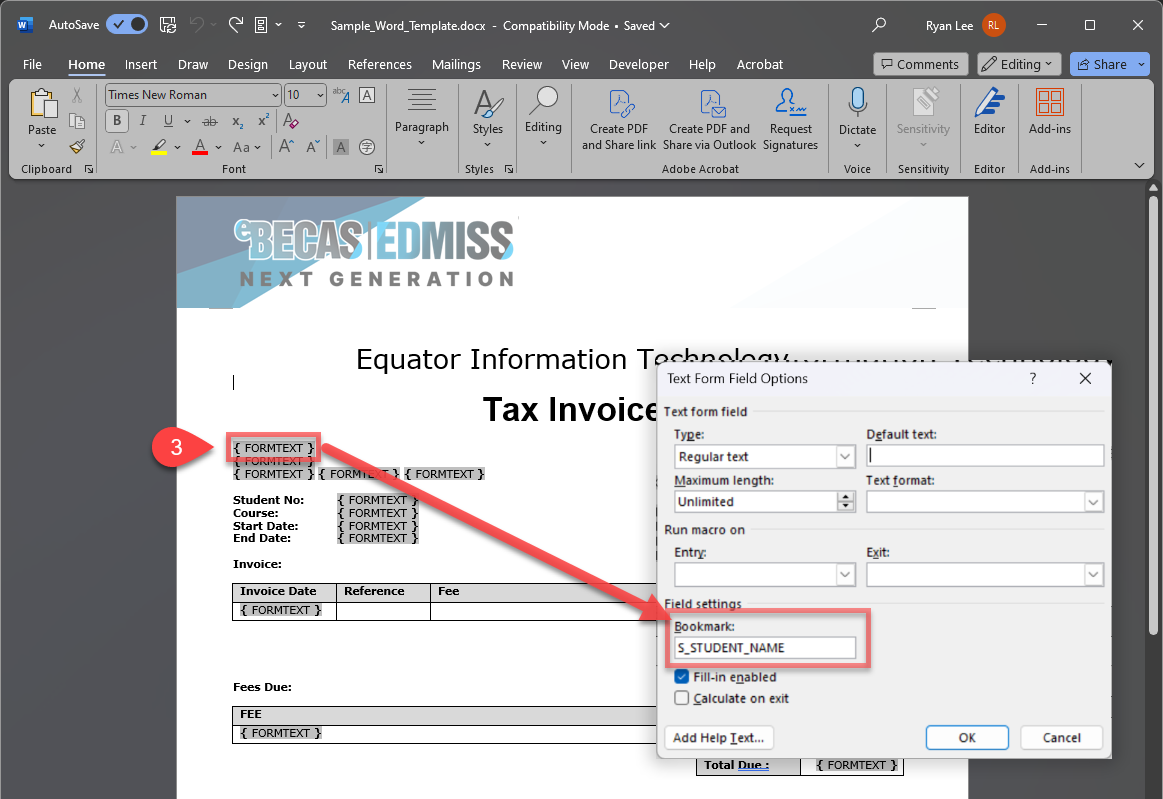Click Create PDF and Share link
This screenshot has height=799, width=1163.
(619, 119)
